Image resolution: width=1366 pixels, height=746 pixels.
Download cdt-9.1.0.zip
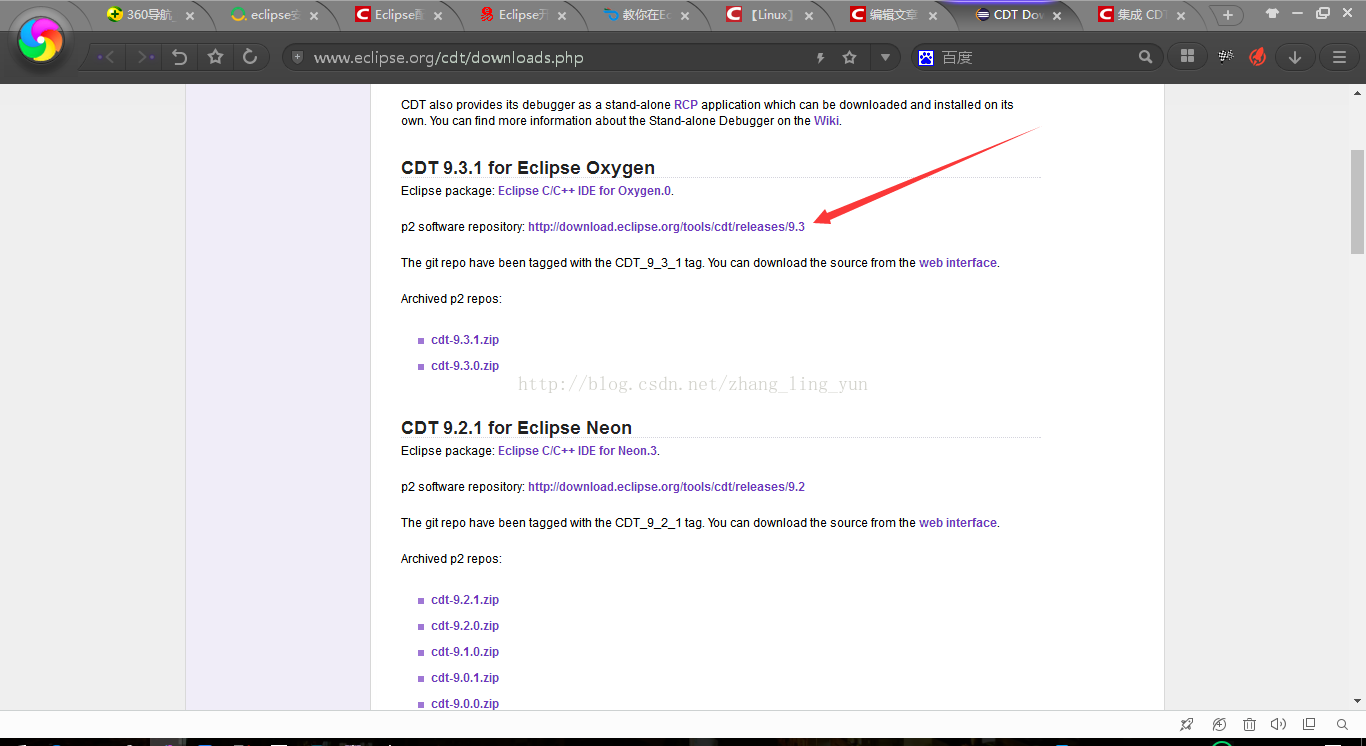465,652
